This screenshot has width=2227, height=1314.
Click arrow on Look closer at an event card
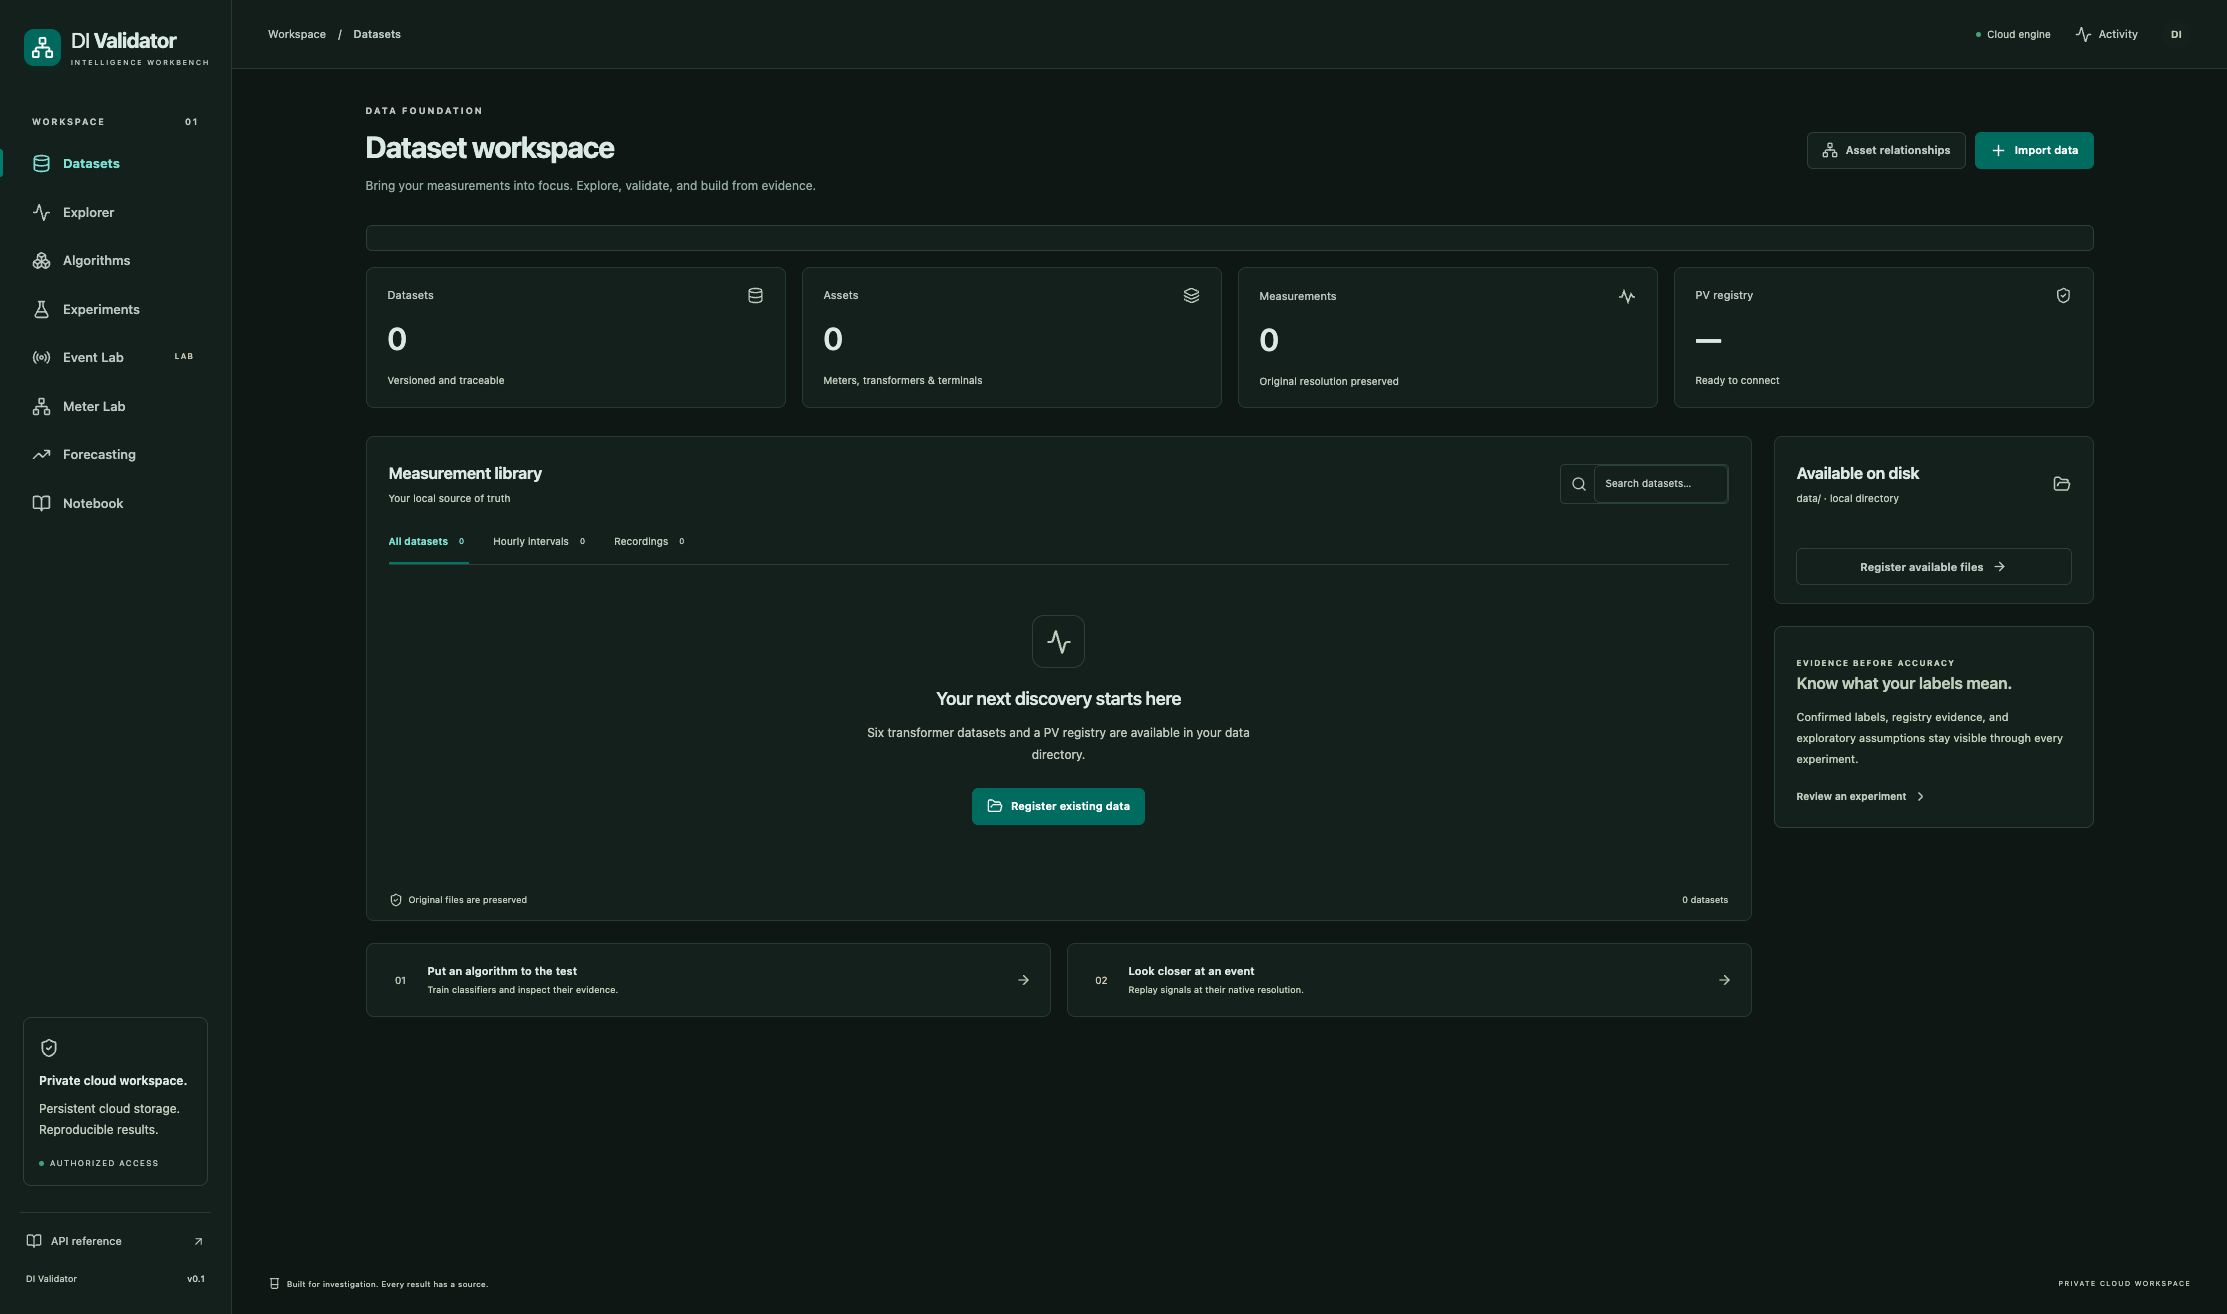(1724, 980)
